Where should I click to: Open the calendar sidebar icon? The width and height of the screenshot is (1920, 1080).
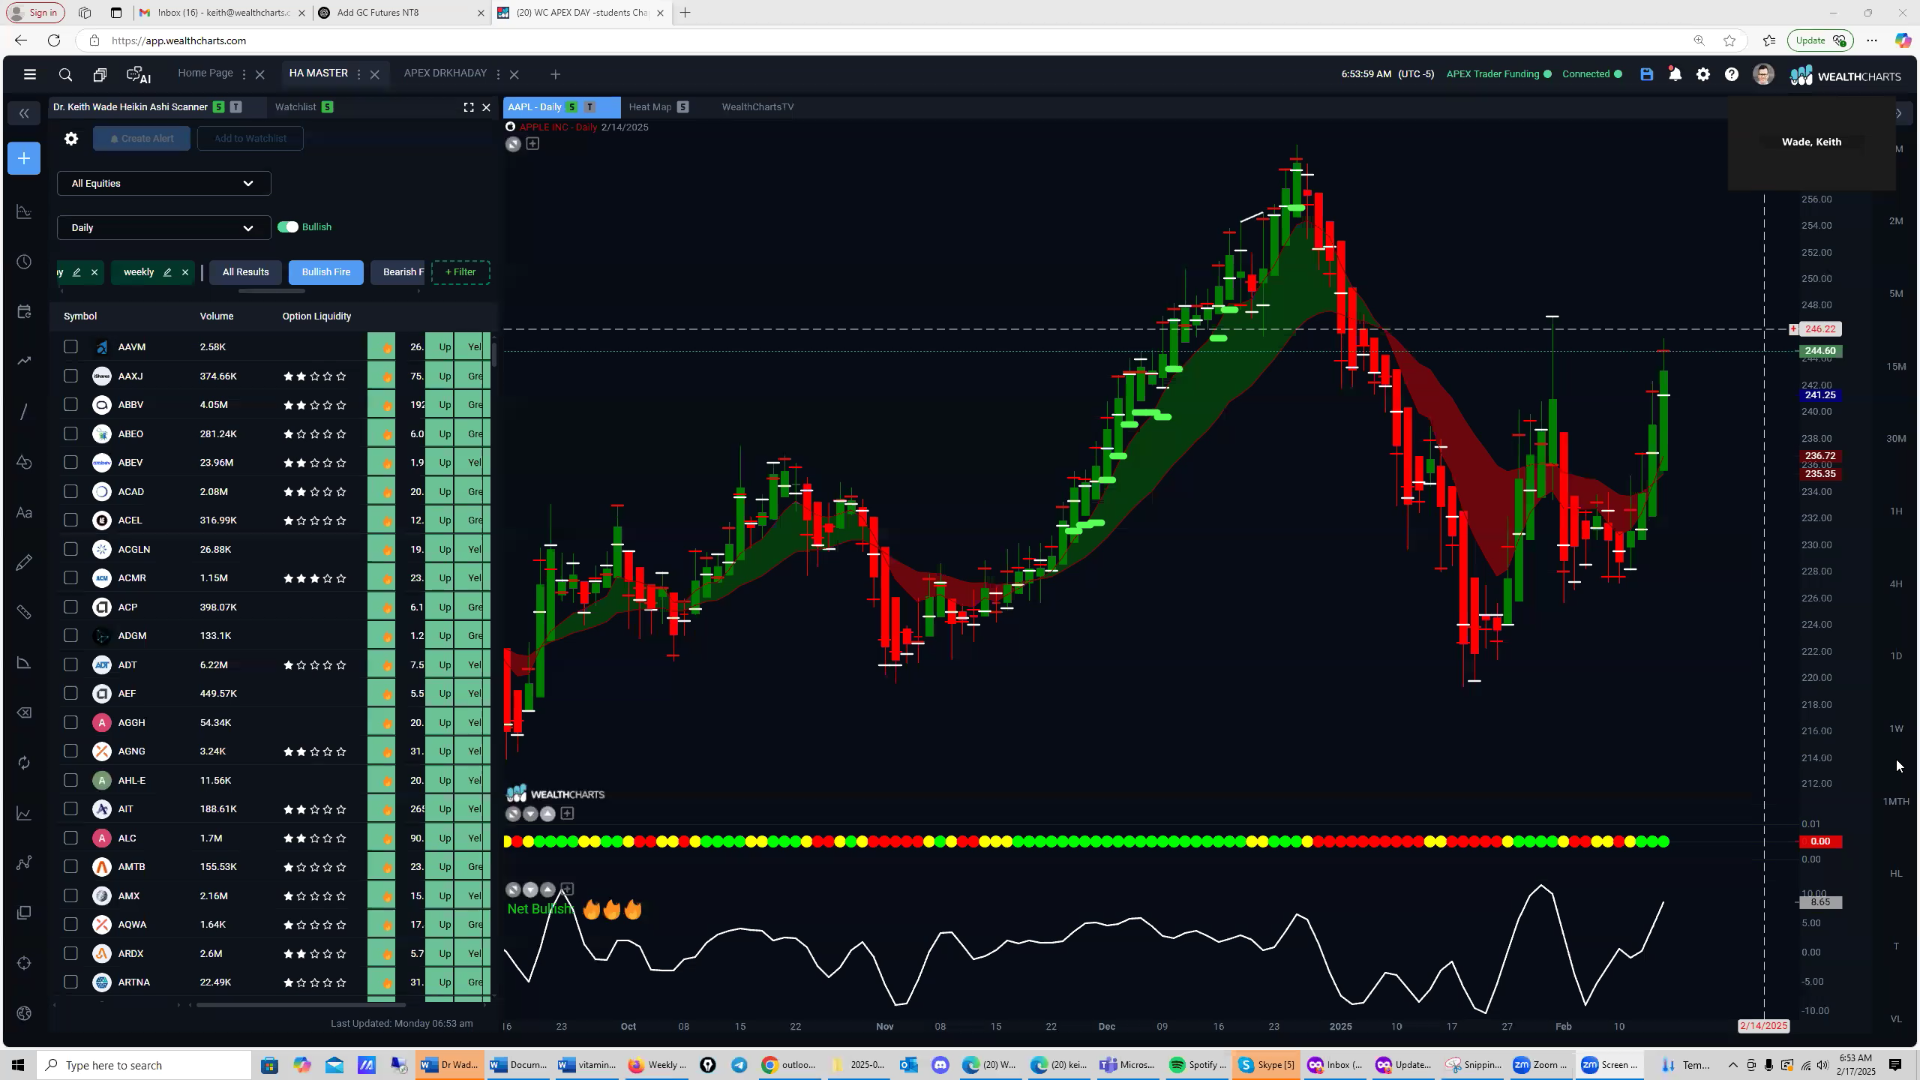pyautogui.click(x=24, y=312)
